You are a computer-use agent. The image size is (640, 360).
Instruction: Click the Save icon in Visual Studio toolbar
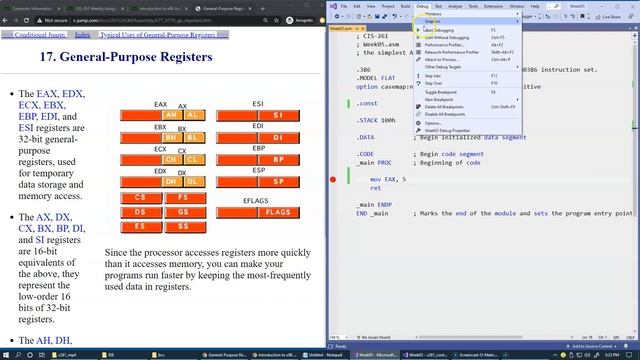pos(377,16)
